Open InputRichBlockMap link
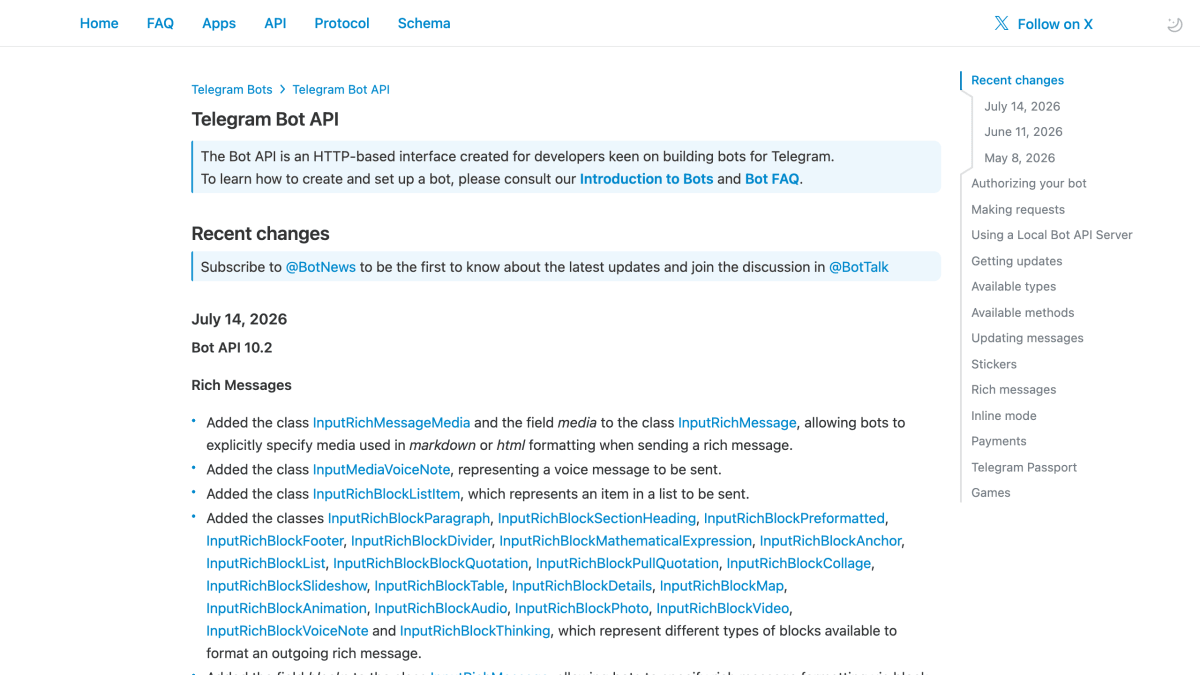1200x675 pixels. click(722, 586)
